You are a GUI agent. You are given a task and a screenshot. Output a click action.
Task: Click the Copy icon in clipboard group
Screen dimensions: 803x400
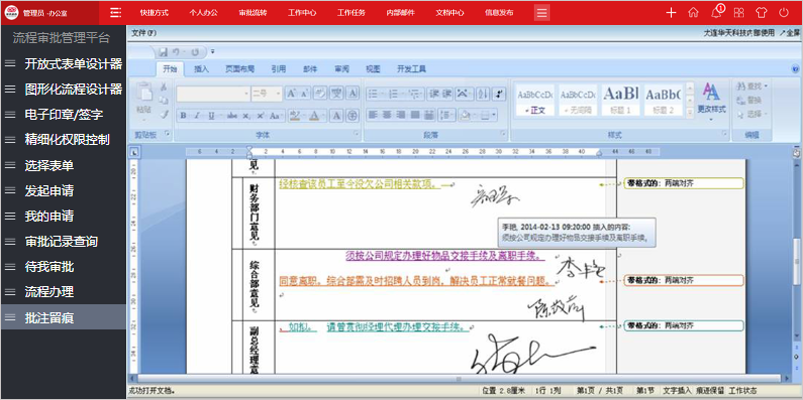point(163,100)
